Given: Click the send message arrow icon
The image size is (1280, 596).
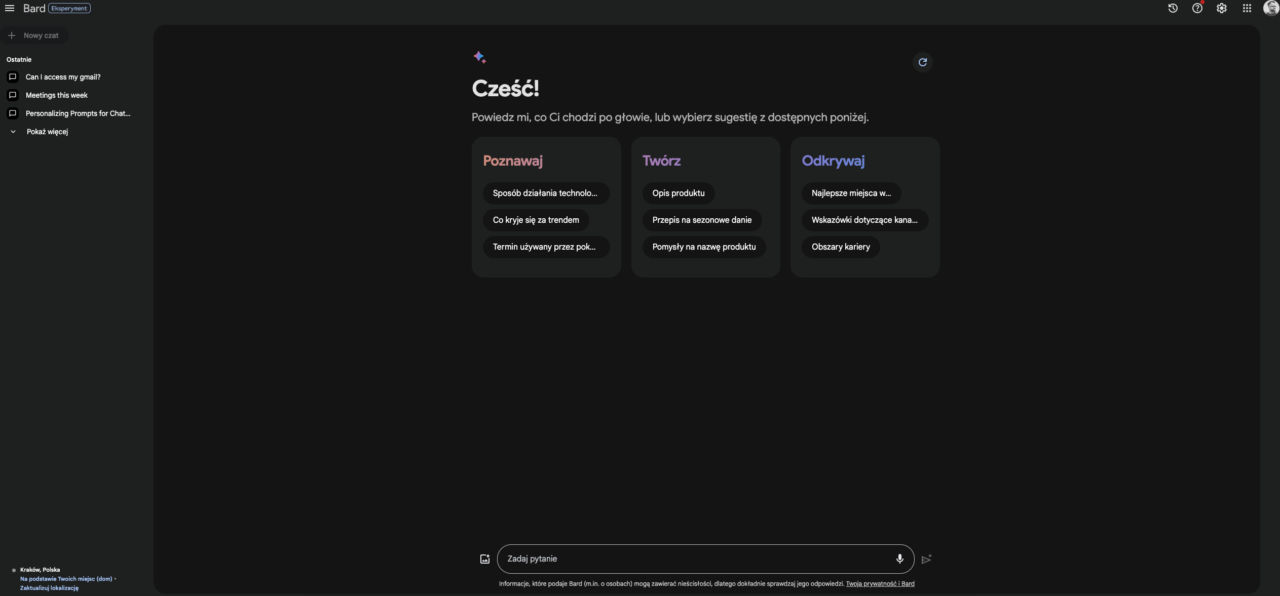Looking at the screenshot, I should pos(926,559).
